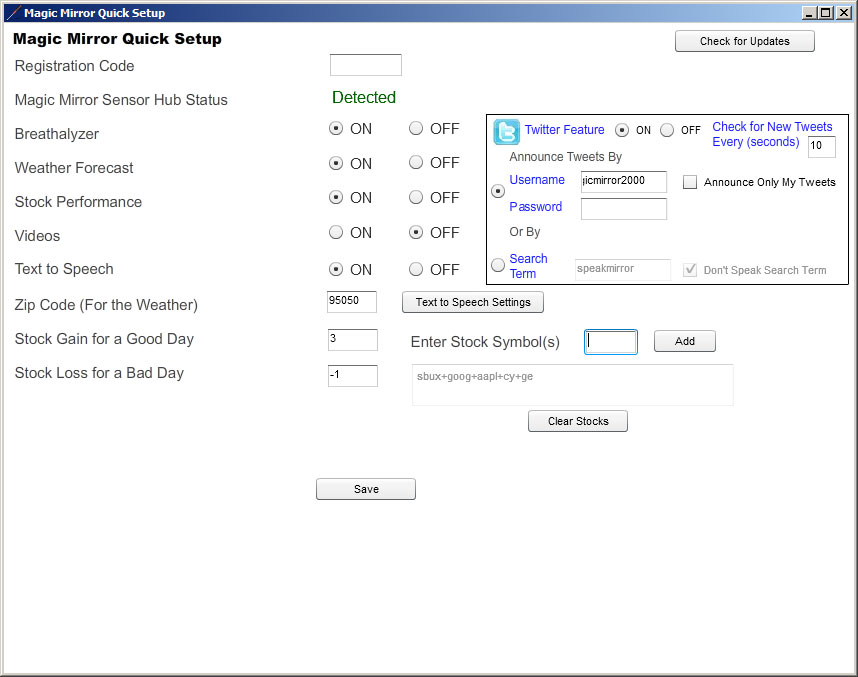Viewport: 858px width, 677px height.
Task: Click the Enter Stock Symbol(s) input box
Action: (x=611, y=342)
